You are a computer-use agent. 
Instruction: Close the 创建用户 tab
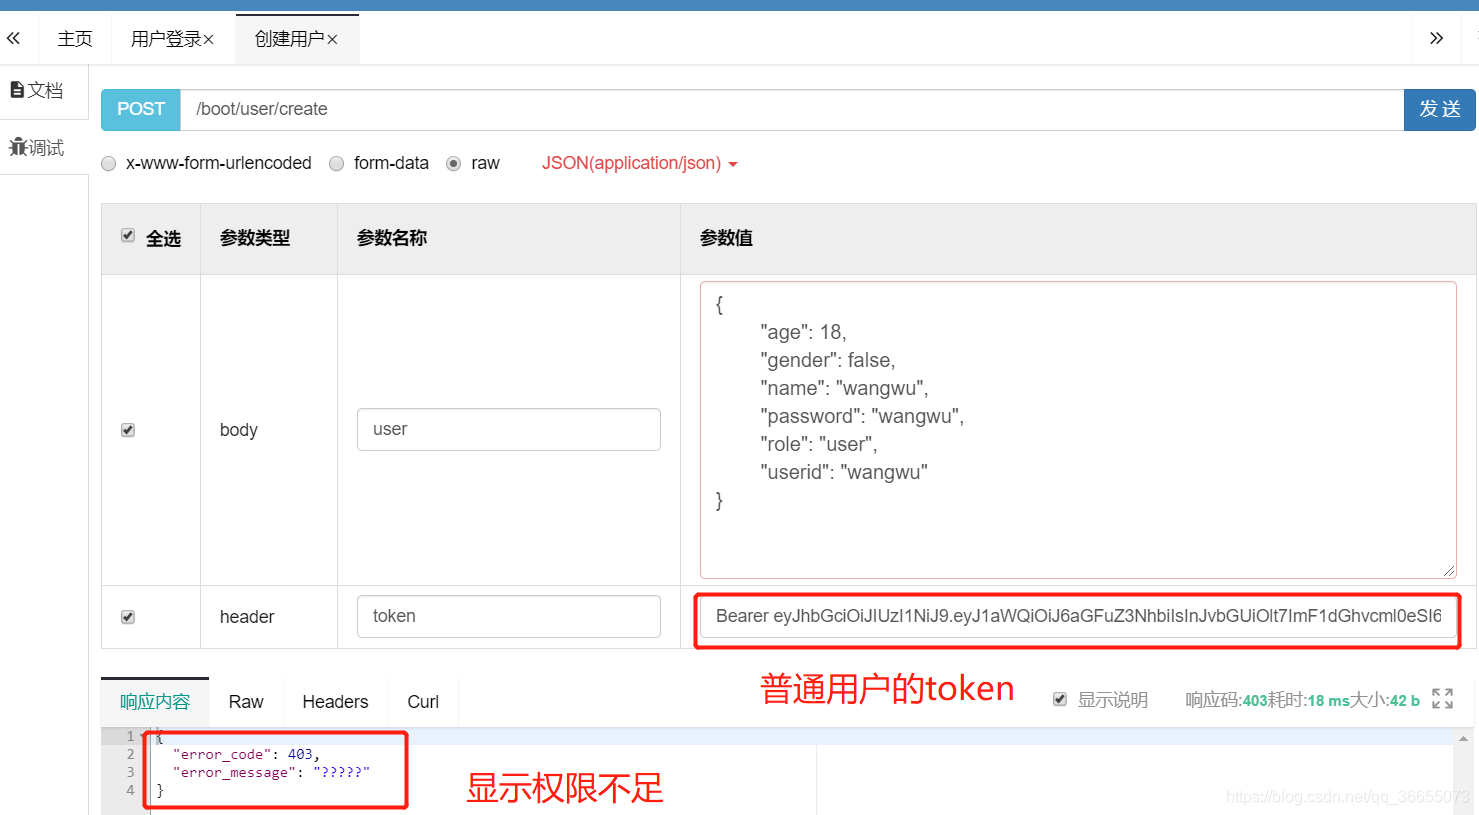[332, 39]
